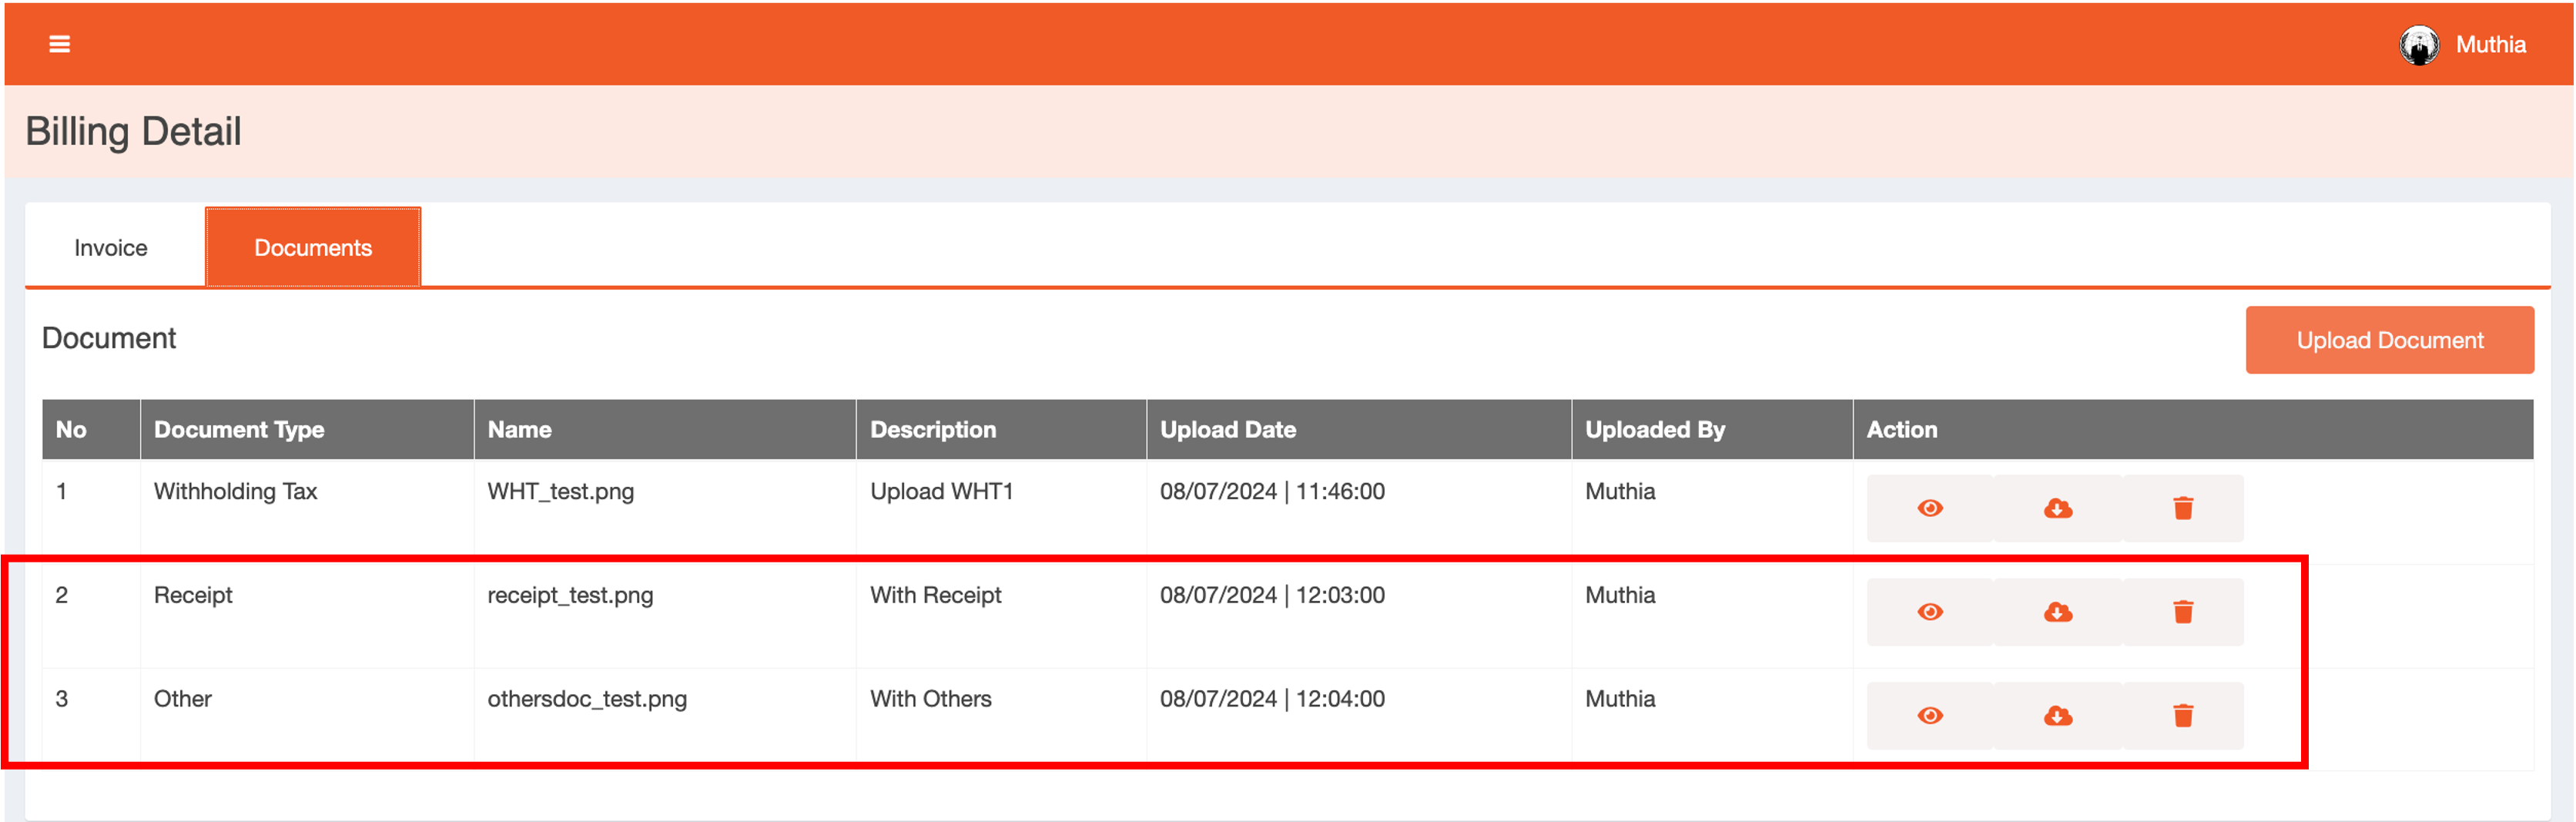Image resolution: width=2576 pixels, height=822 pixels.
Task: Click the receipt_test.png file name
Action: tap(570, 595)
